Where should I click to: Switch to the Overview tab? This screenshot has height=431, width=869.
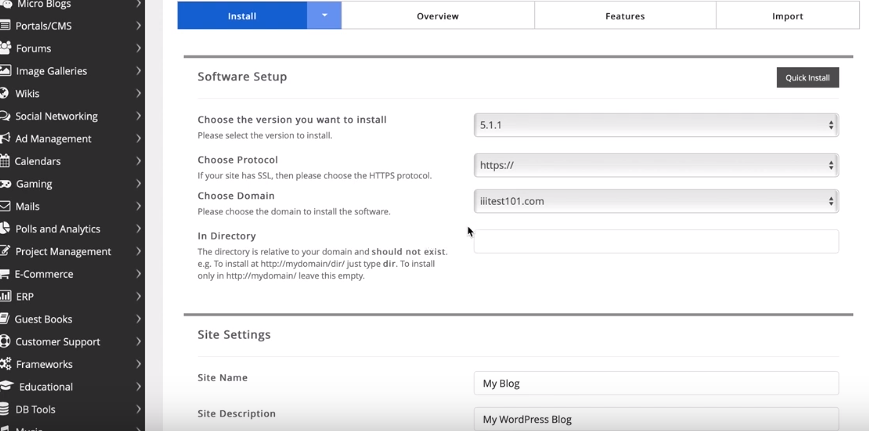437,16
